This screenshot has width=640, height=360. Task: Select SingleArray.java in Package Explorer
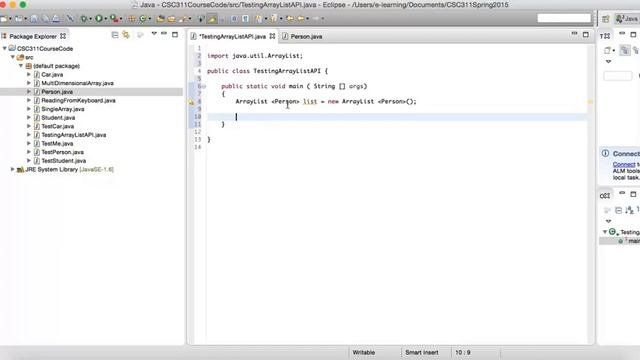pyautogui.click(x=62, y=109)
